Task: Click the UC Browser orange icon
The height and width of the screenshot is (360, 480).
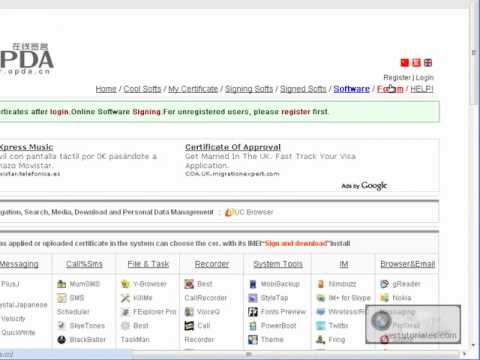Action: tap(229, 212)
